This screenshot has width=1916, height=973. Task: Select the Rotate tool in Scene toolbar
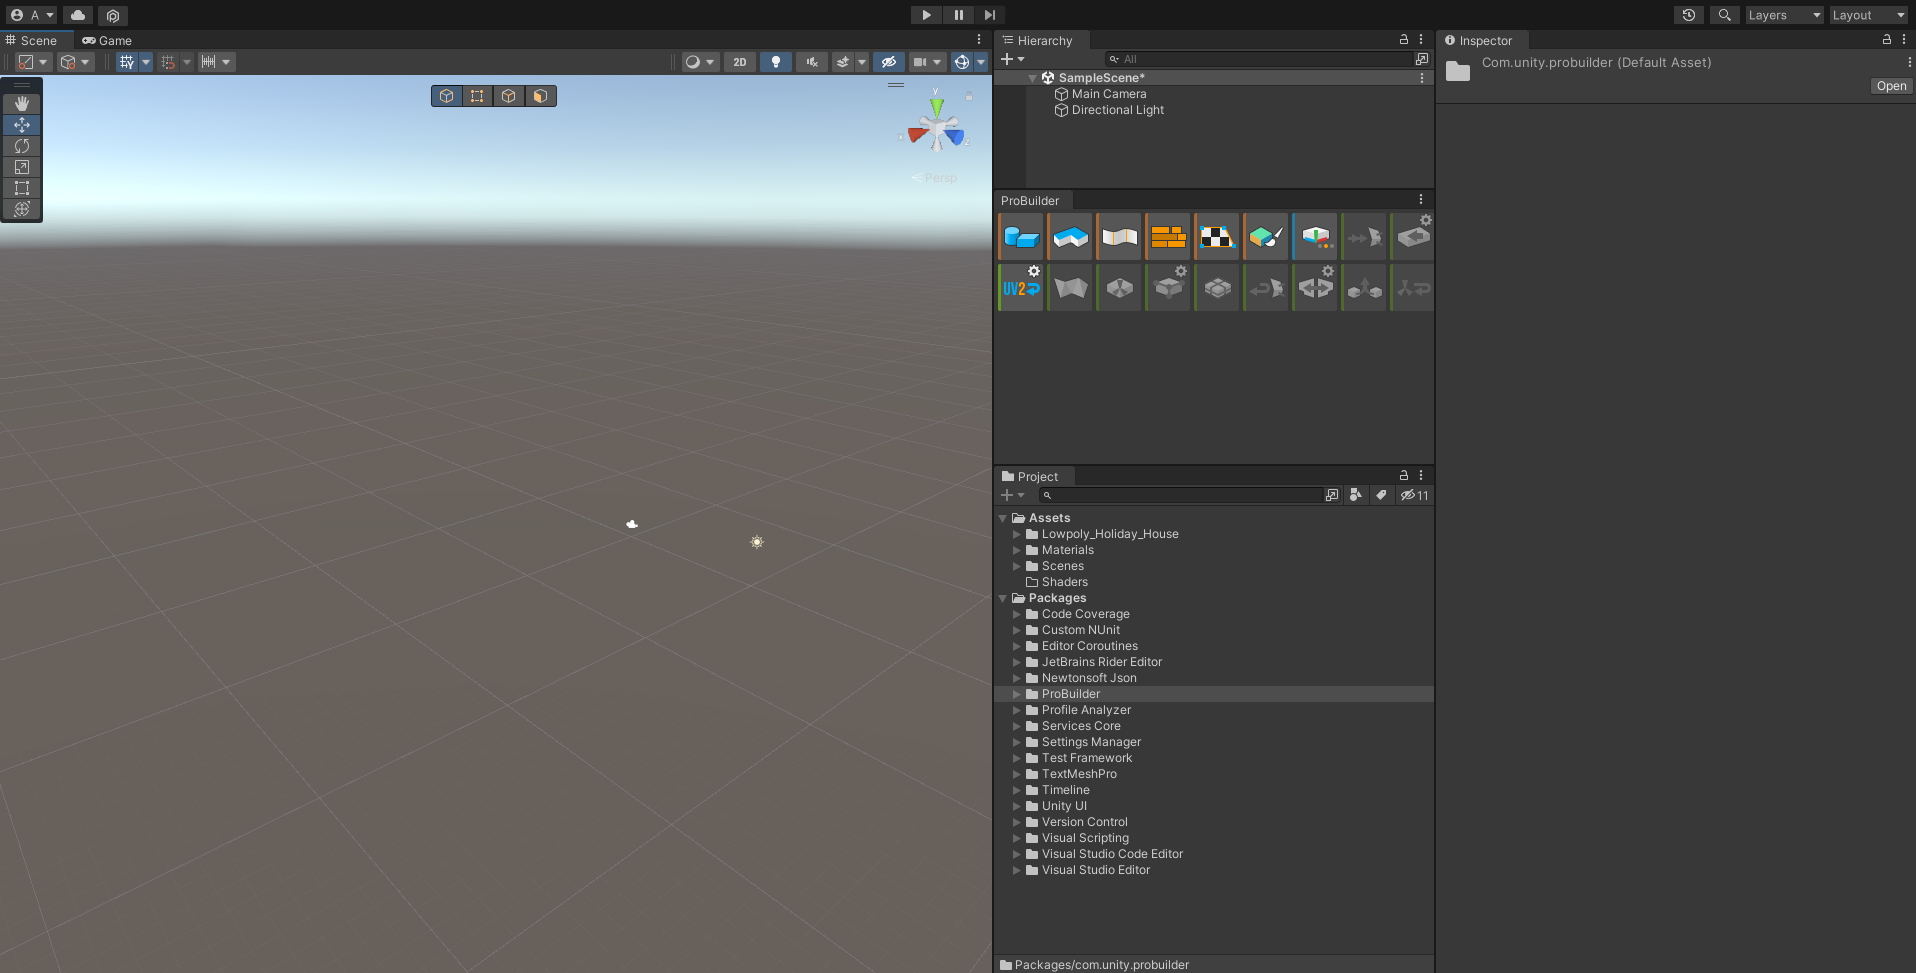22,146
